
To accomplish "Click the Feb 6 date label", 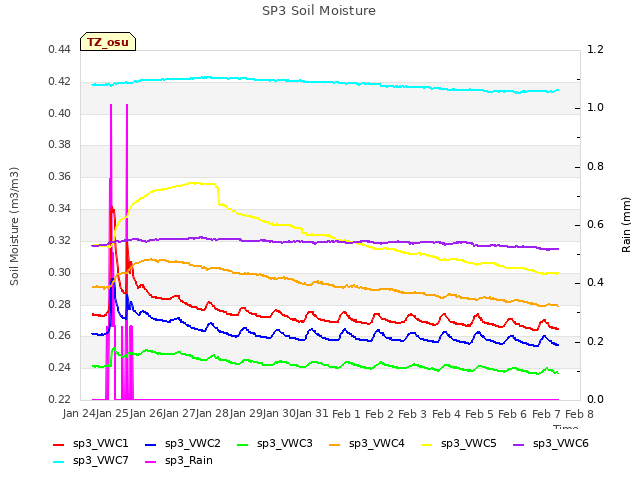I will [512, 414].
